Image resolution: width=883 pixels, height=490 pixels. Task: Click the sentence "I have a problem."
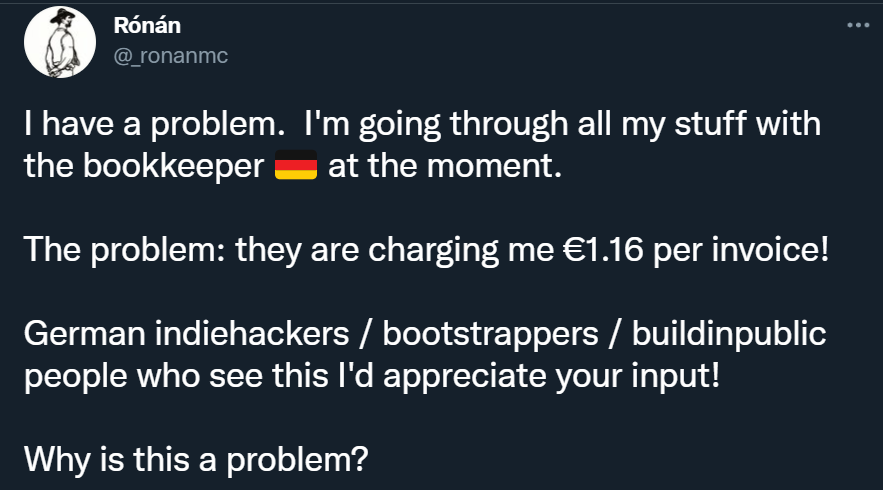point(154,124)
